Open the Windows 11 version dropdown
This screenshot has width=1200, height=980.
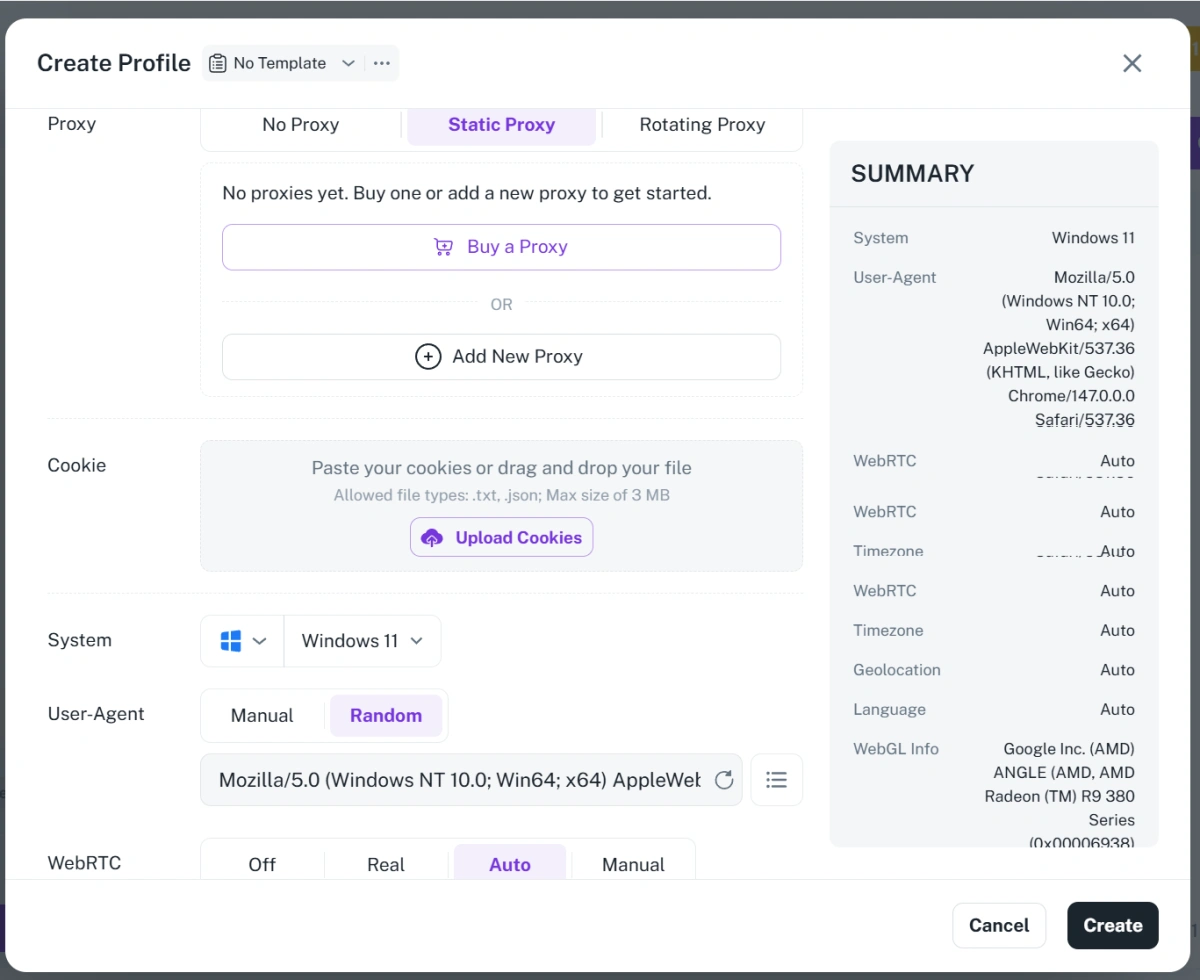362,641
